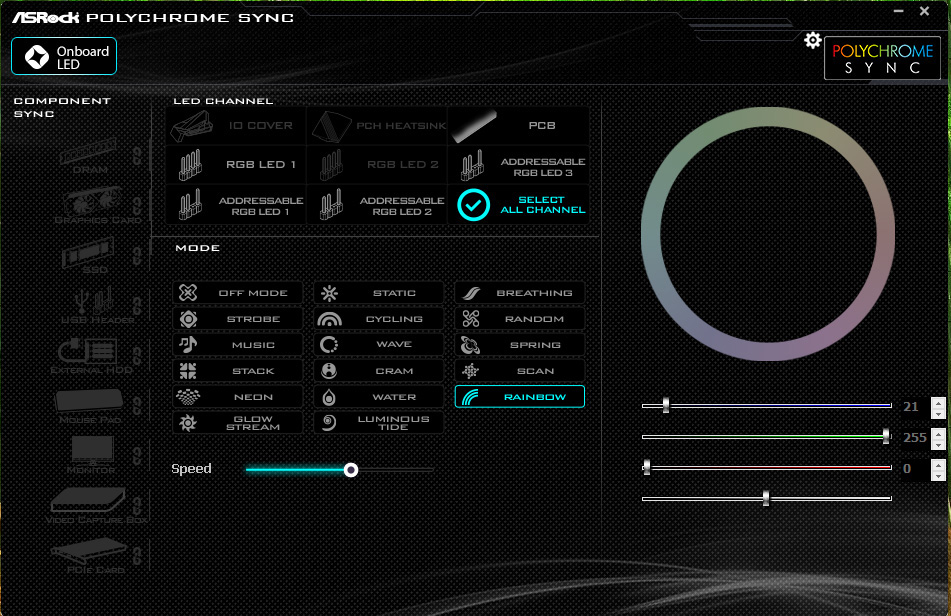The width and height of the screenshot is (951, 616).
Task: Select the Cram lighting mode
Action: point(378,371)
